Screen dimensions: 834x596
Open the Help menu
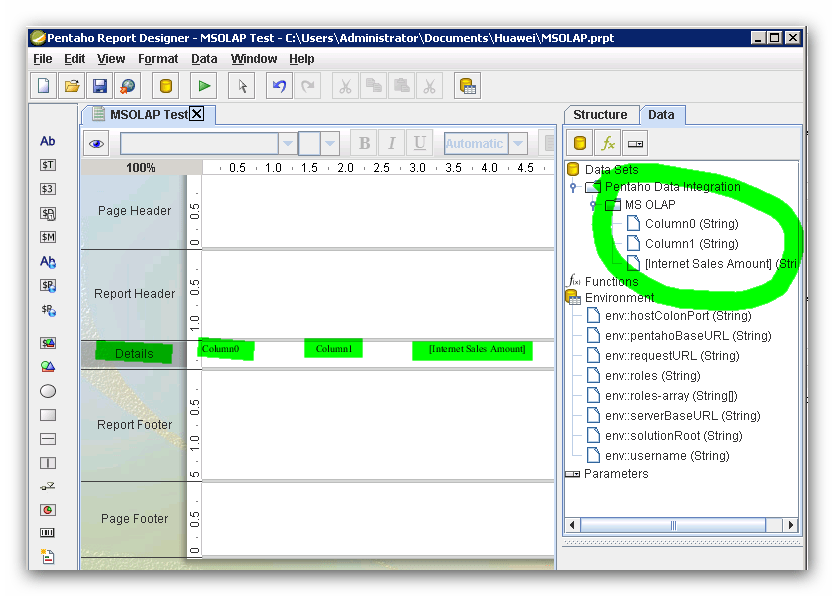tap(302, 59)
